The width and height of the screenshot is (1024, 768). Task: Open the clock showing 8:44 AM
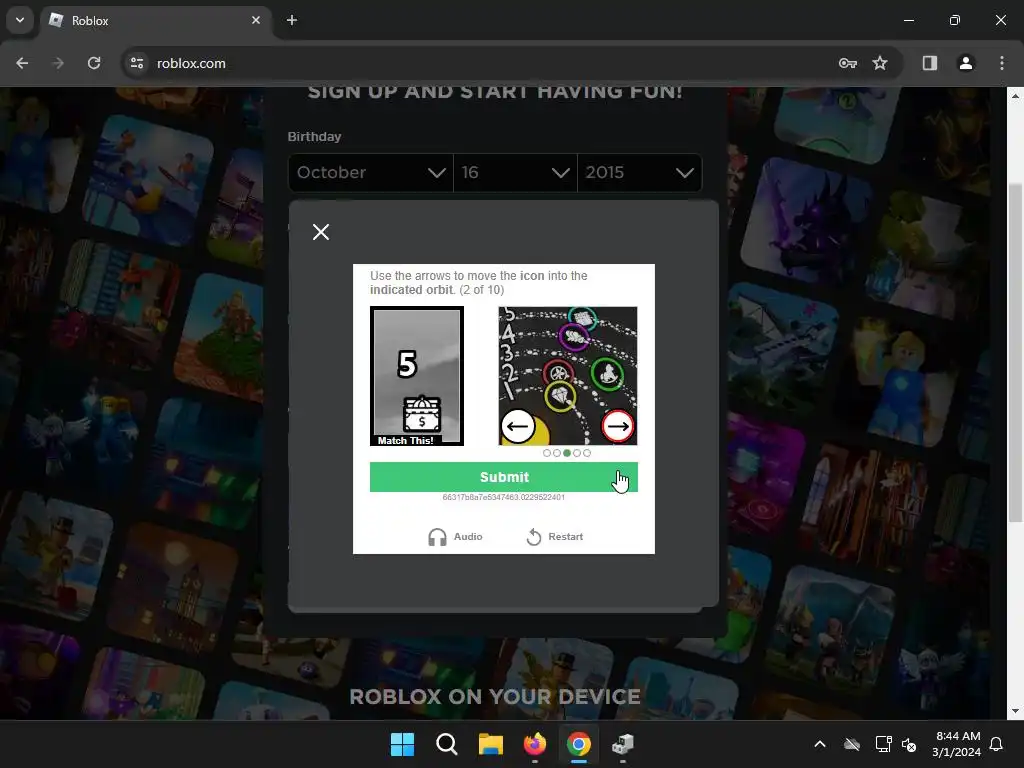956,744
